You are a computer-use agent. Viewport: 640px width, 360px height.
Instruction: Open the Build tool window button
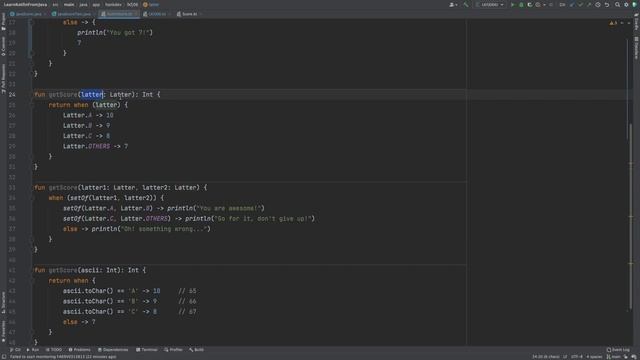coord(196,350)
